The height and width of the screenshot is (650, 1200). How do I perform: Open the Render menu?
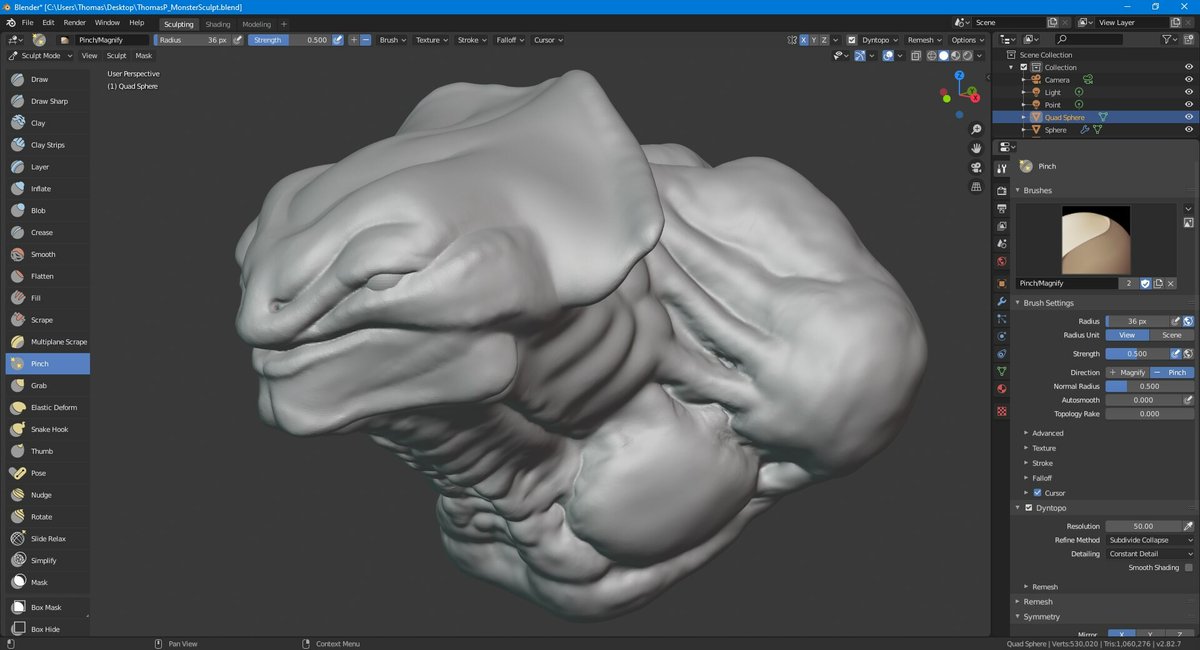(74, 22)
